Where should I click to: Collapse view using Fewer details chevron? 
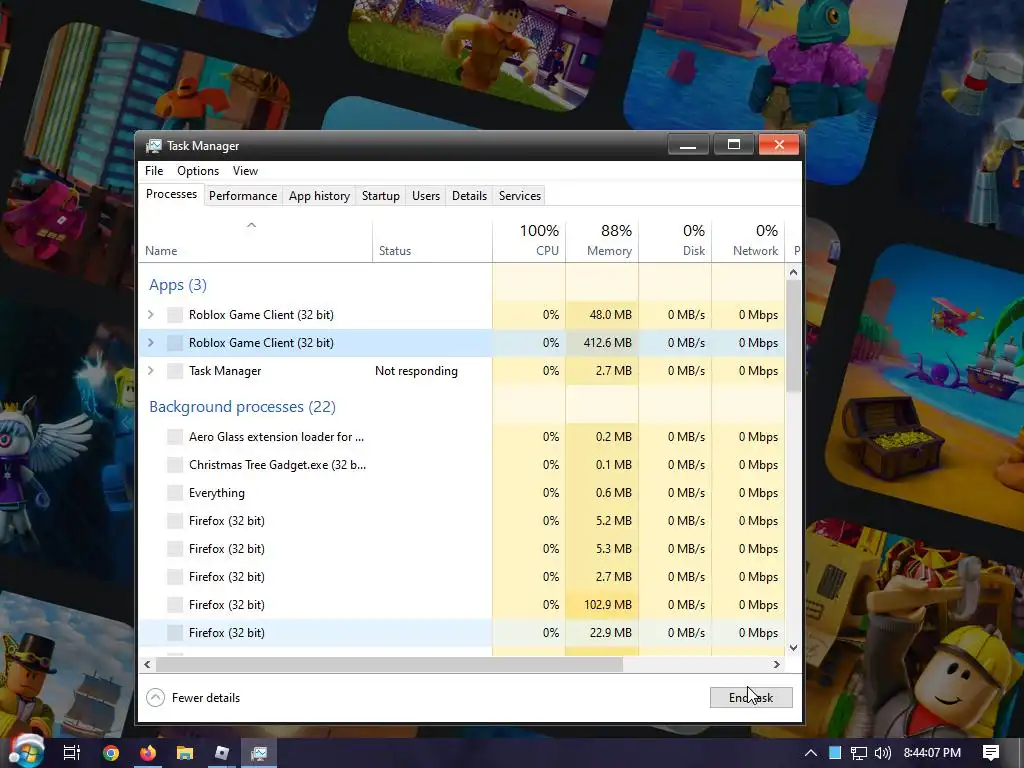pos(155,697)
